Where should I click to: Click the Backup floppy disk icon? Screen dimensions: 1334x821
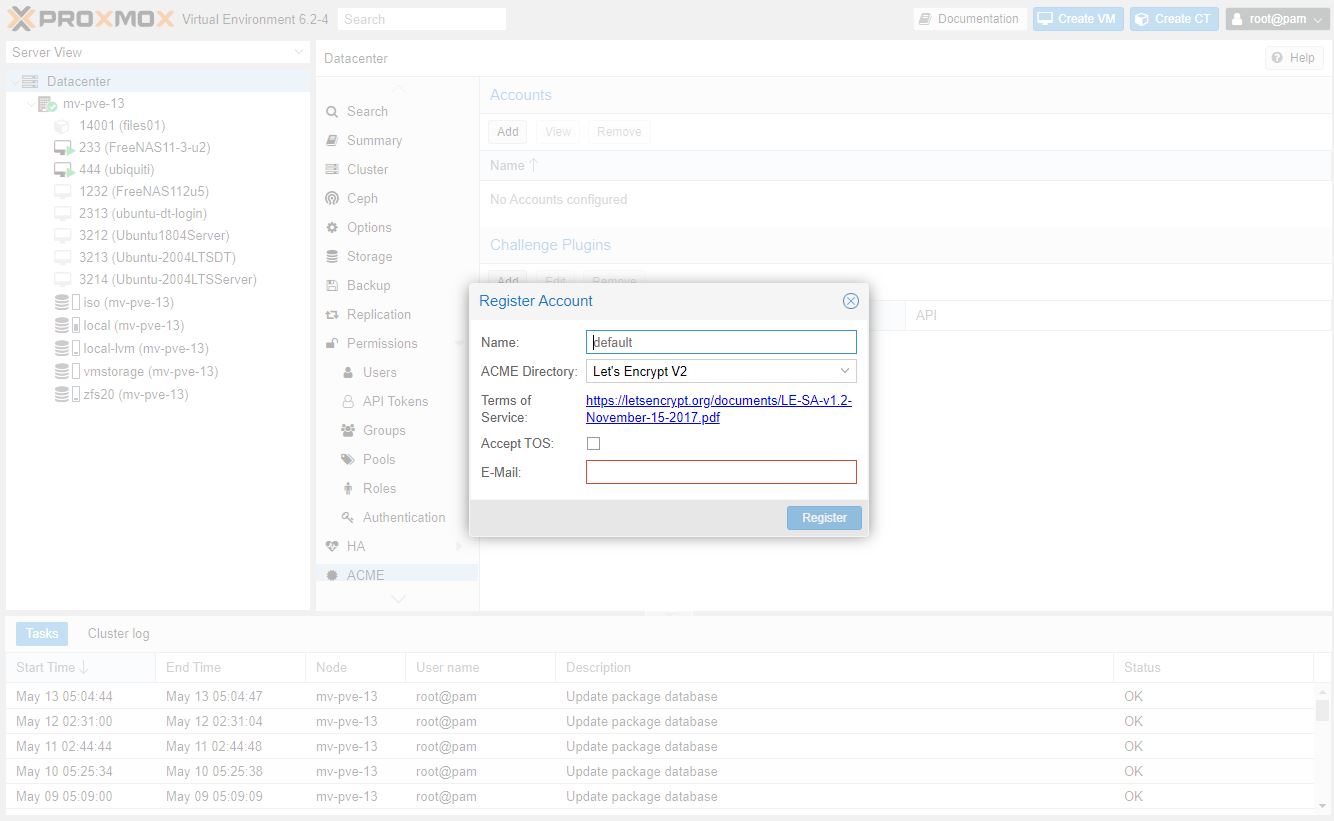[x=332, y=286]
